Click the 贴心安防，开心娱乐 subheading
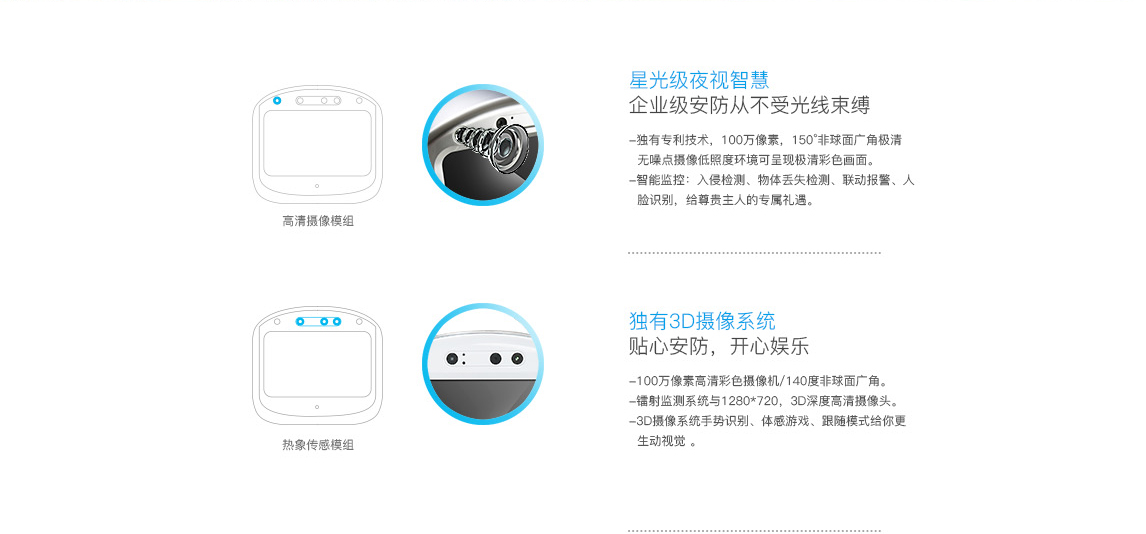The image size is (1146, 534). click(719, 346)
